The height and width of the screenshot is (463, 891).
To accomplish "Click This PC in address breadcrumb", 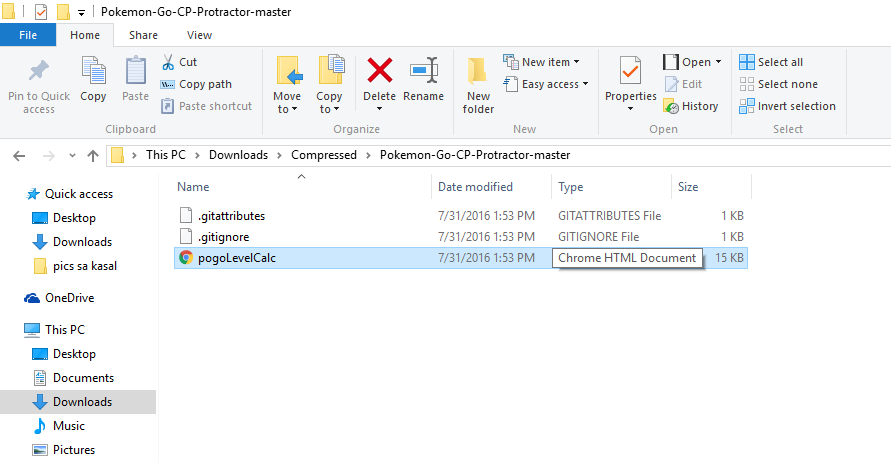I will (166, 155).
